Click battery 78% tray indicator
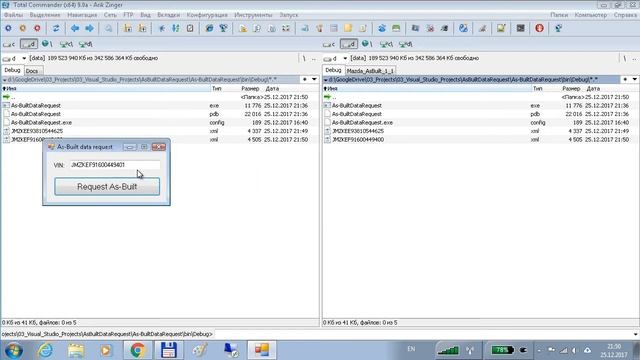The height and width of the screenshot is (360, 640). click(x=502, y=350)
